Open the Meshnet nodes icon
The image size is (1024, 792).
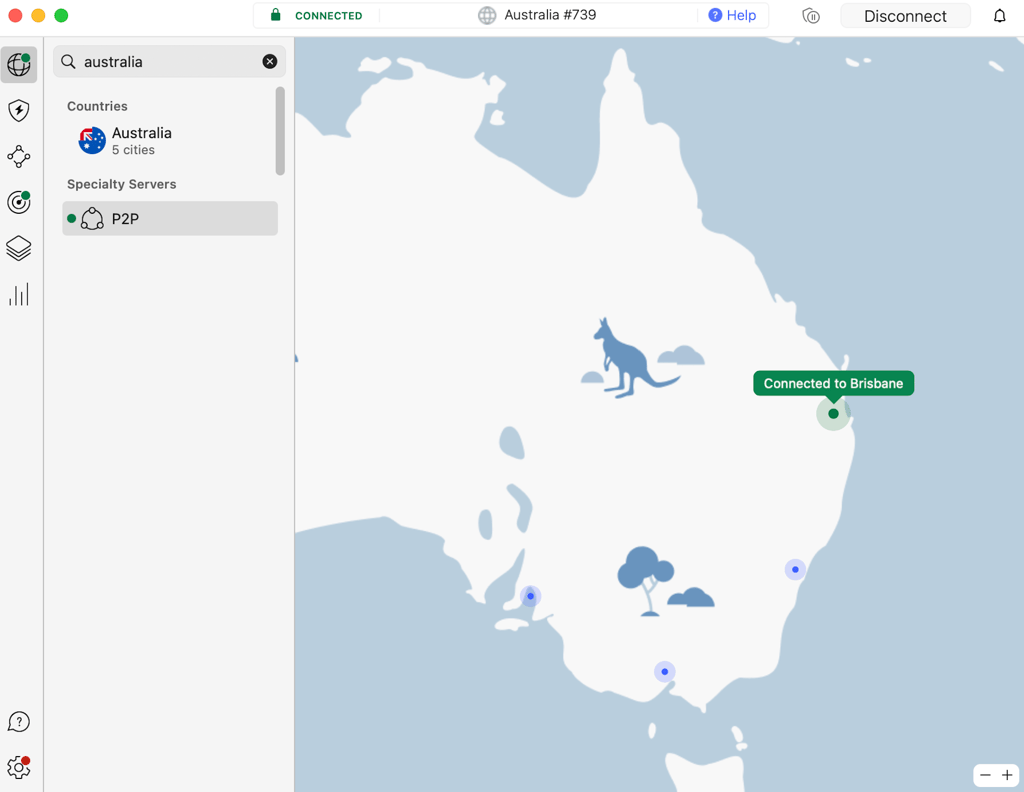point(18,156)
